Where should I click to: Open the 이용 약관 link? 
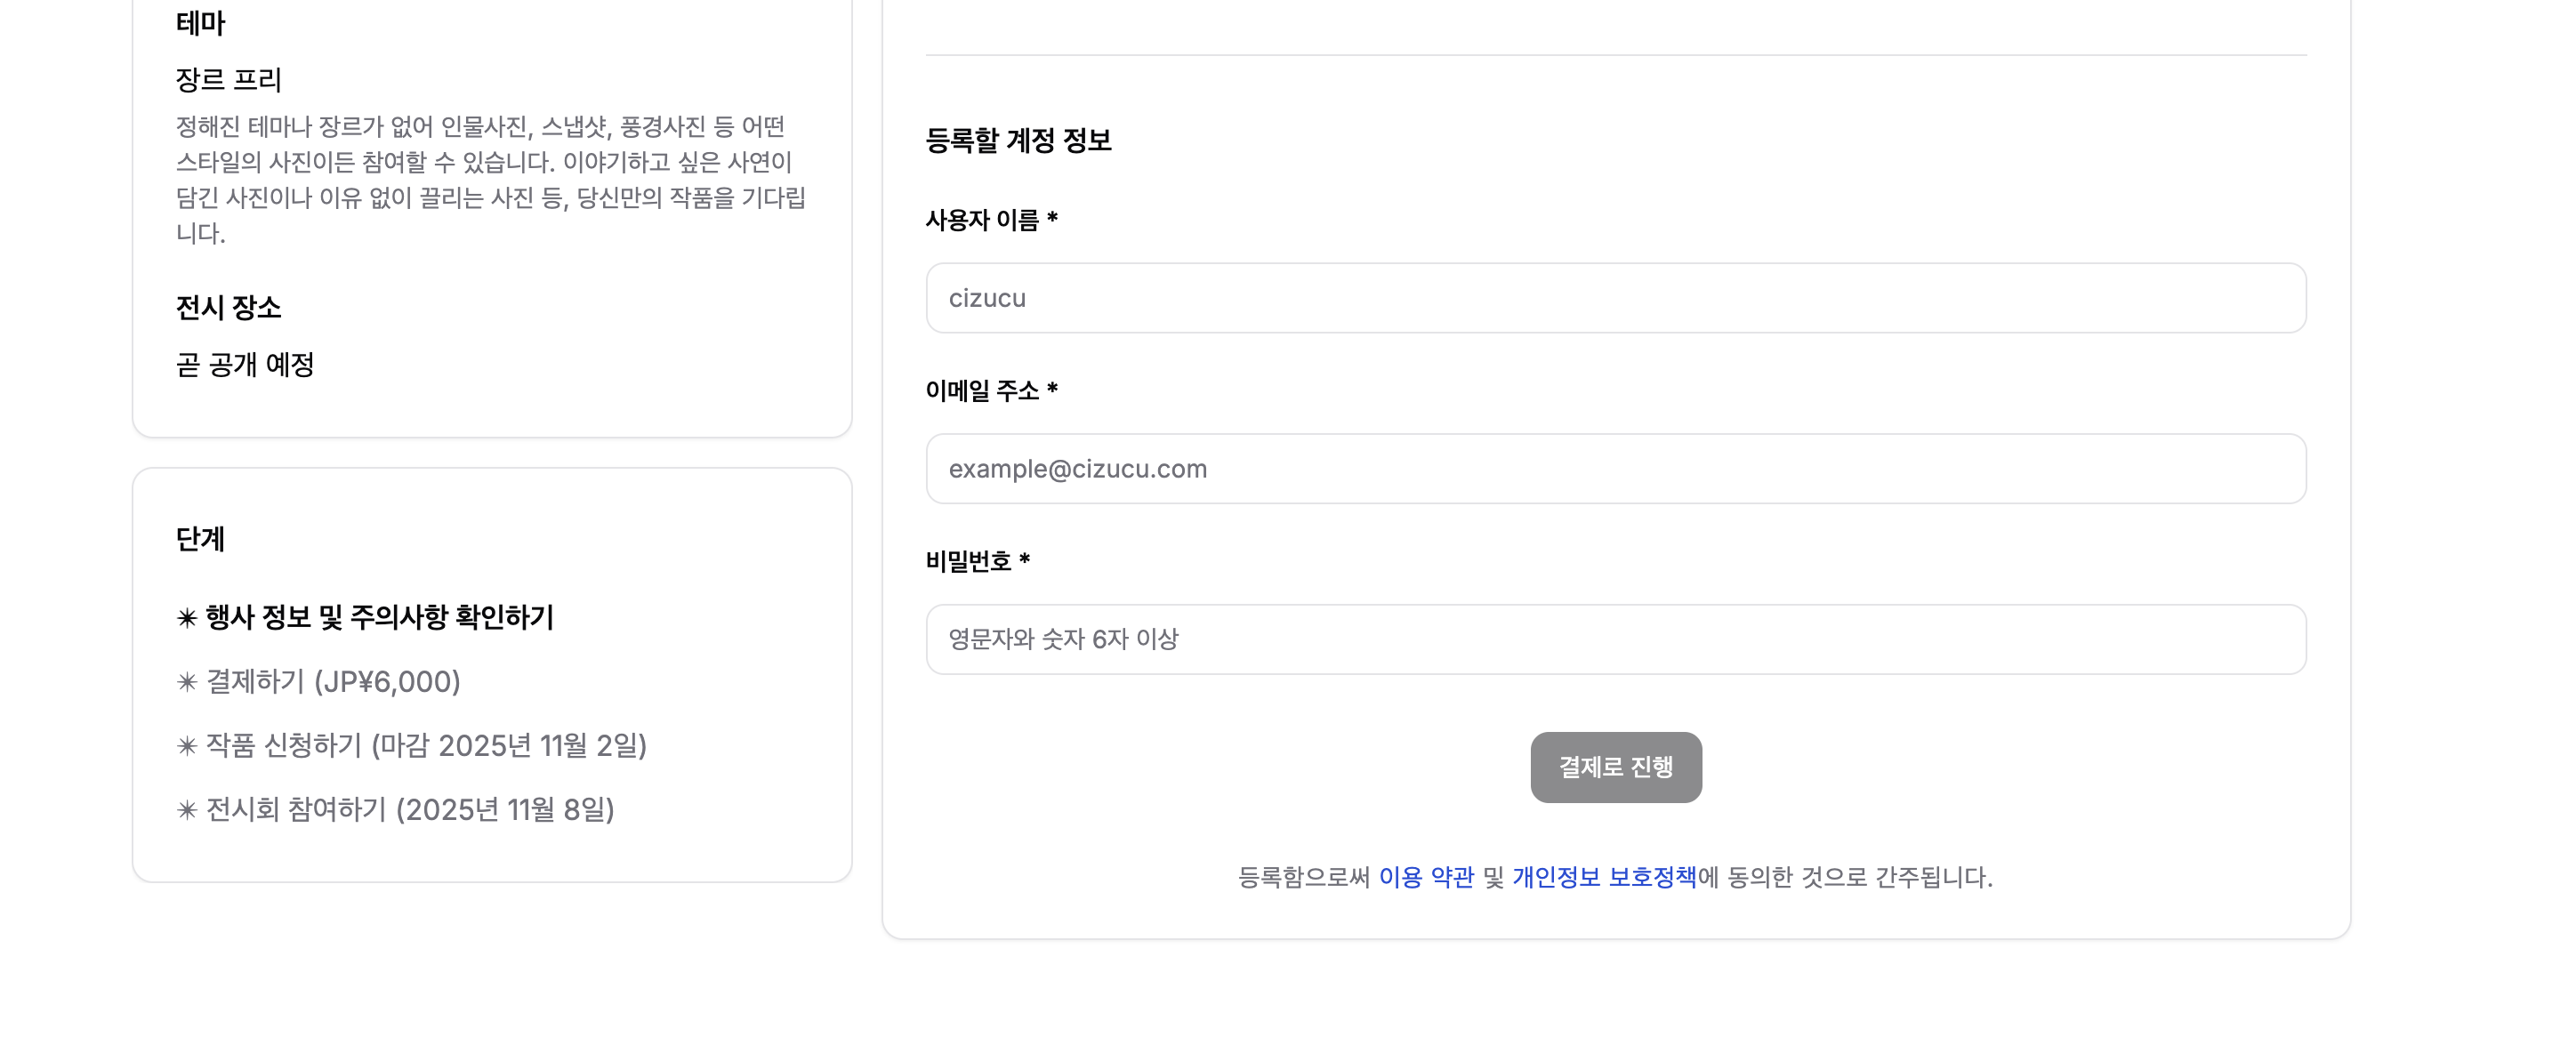tap(1426, 877)
